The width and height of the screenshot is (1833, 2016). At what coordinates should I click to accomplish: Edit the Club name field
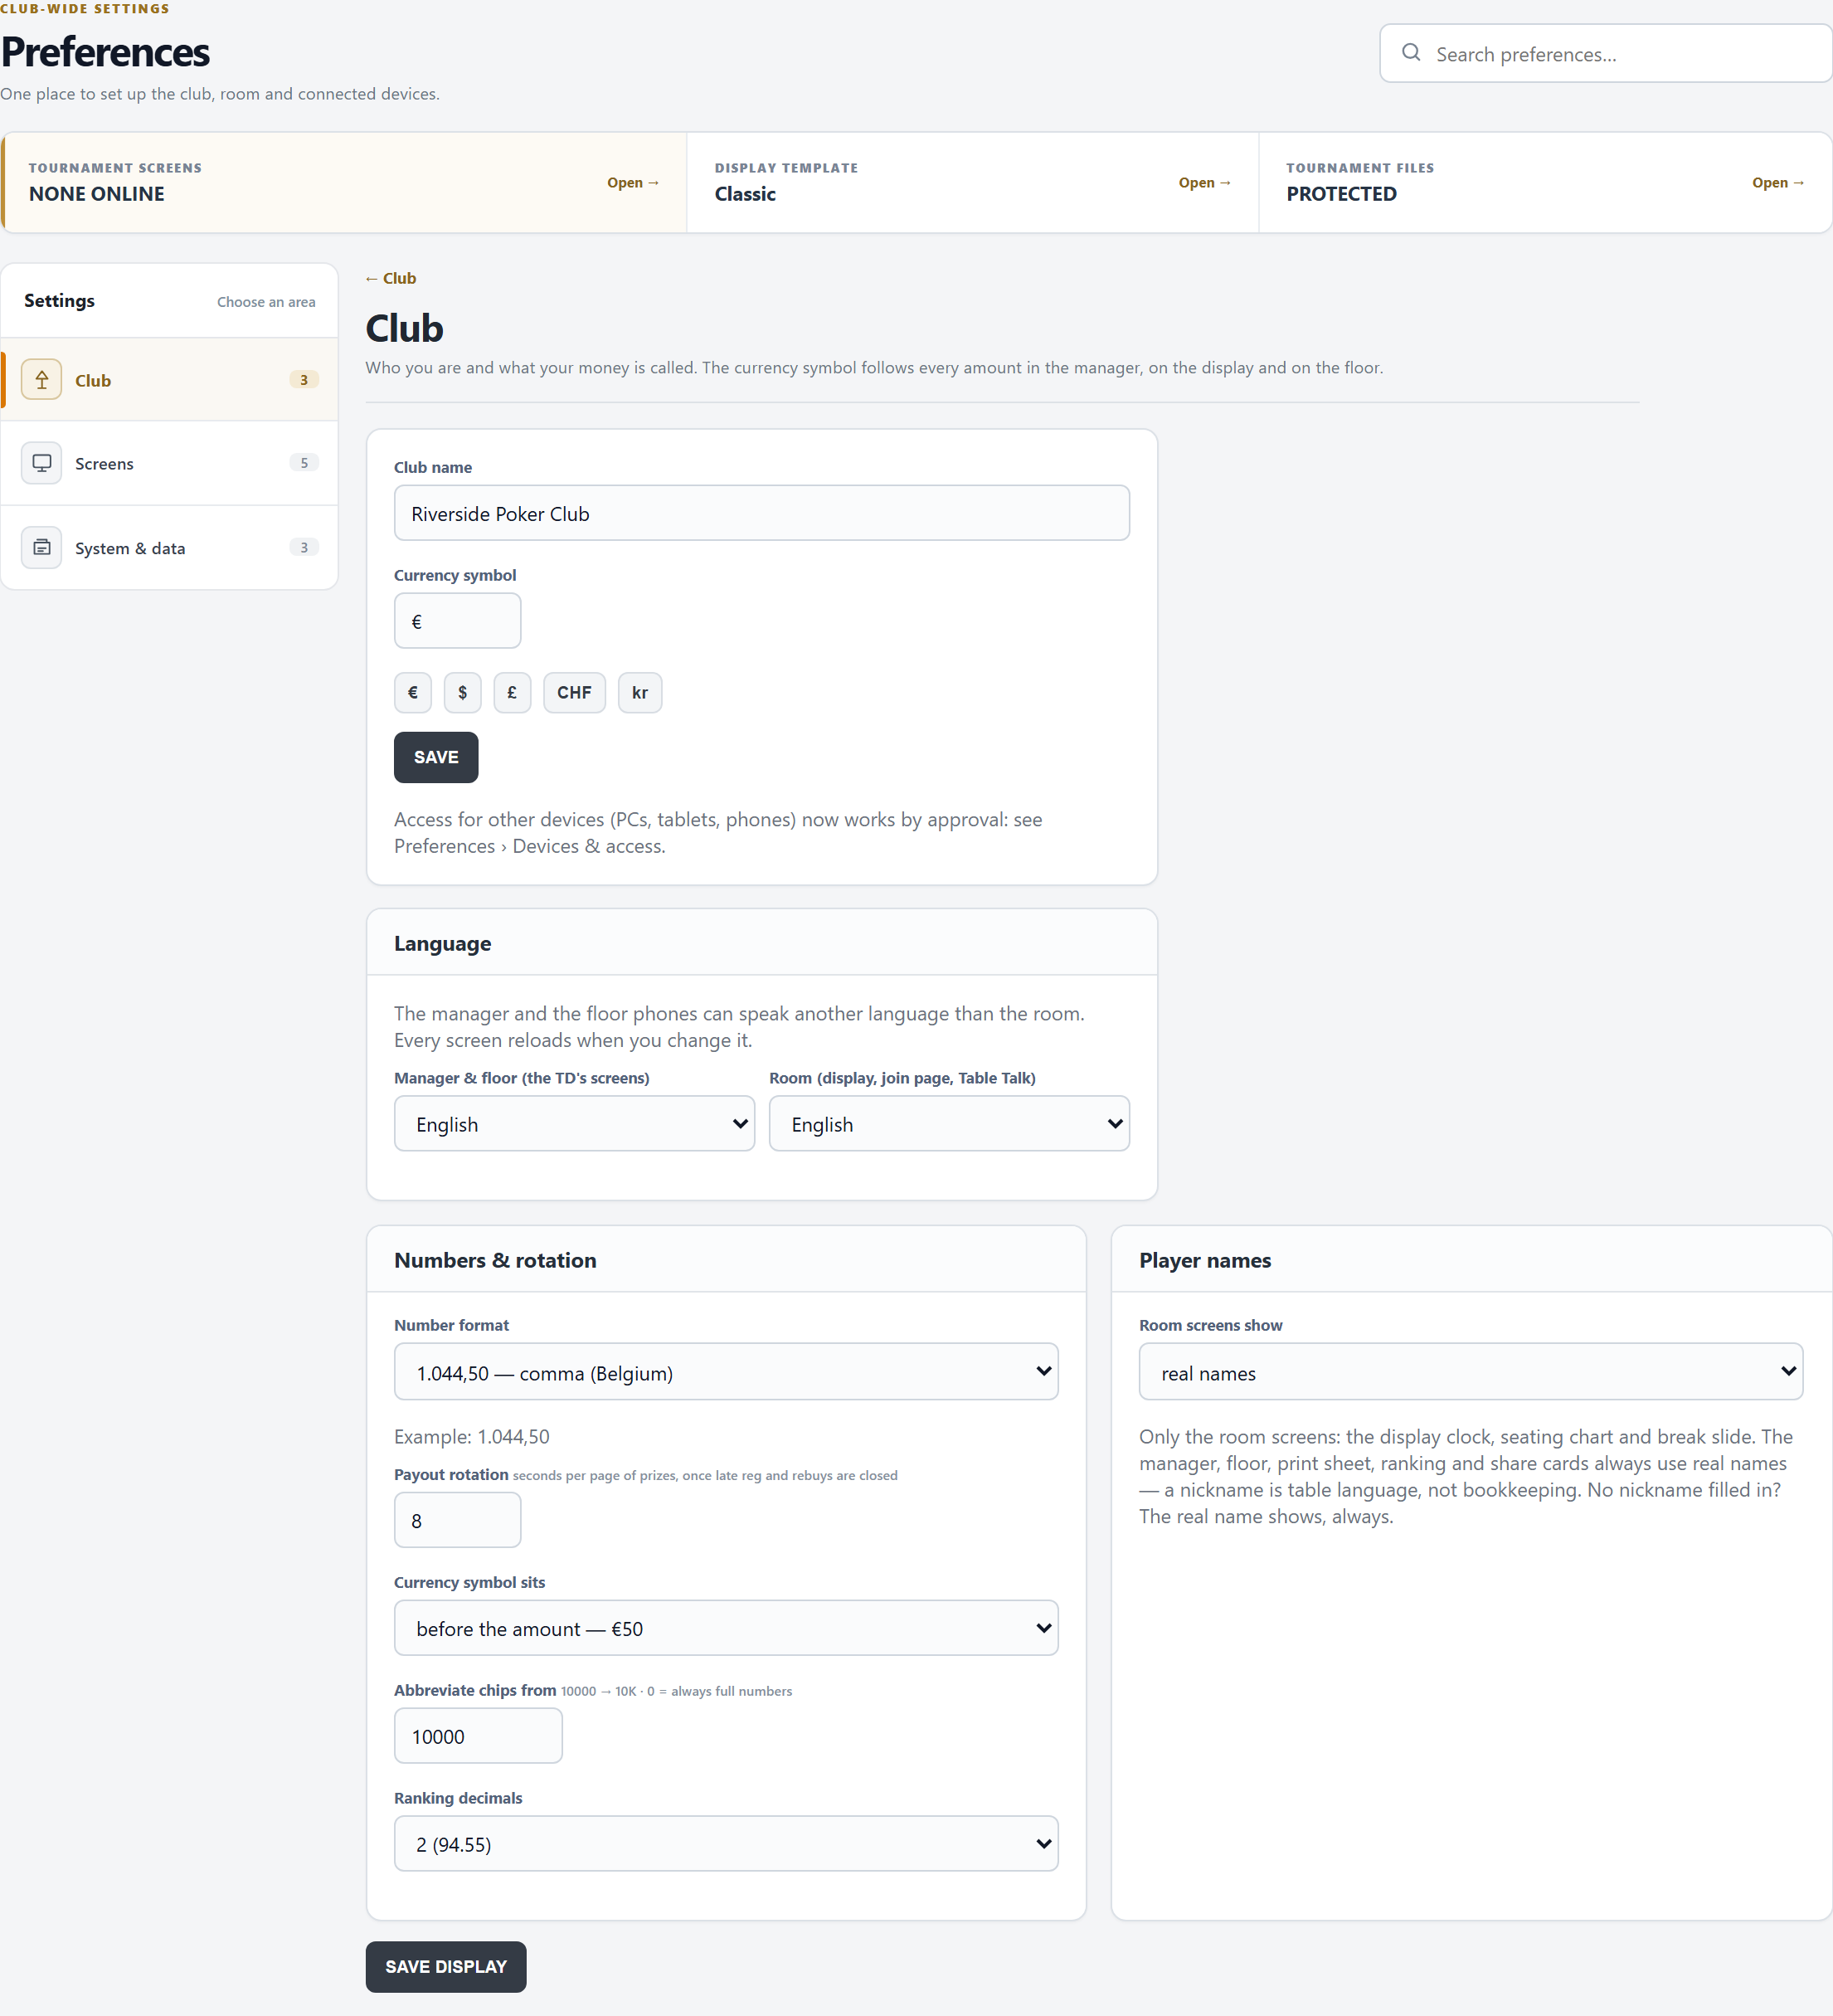(x=762, y=513)
